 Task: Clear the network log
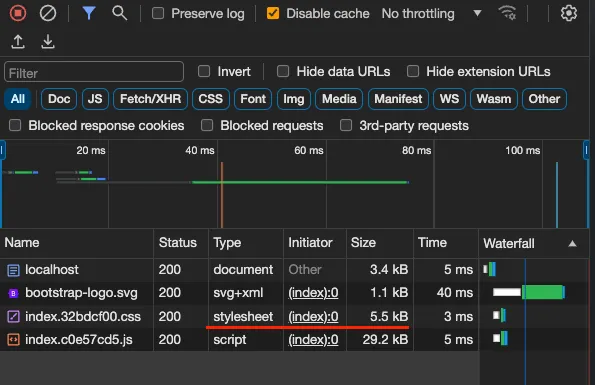48,13
